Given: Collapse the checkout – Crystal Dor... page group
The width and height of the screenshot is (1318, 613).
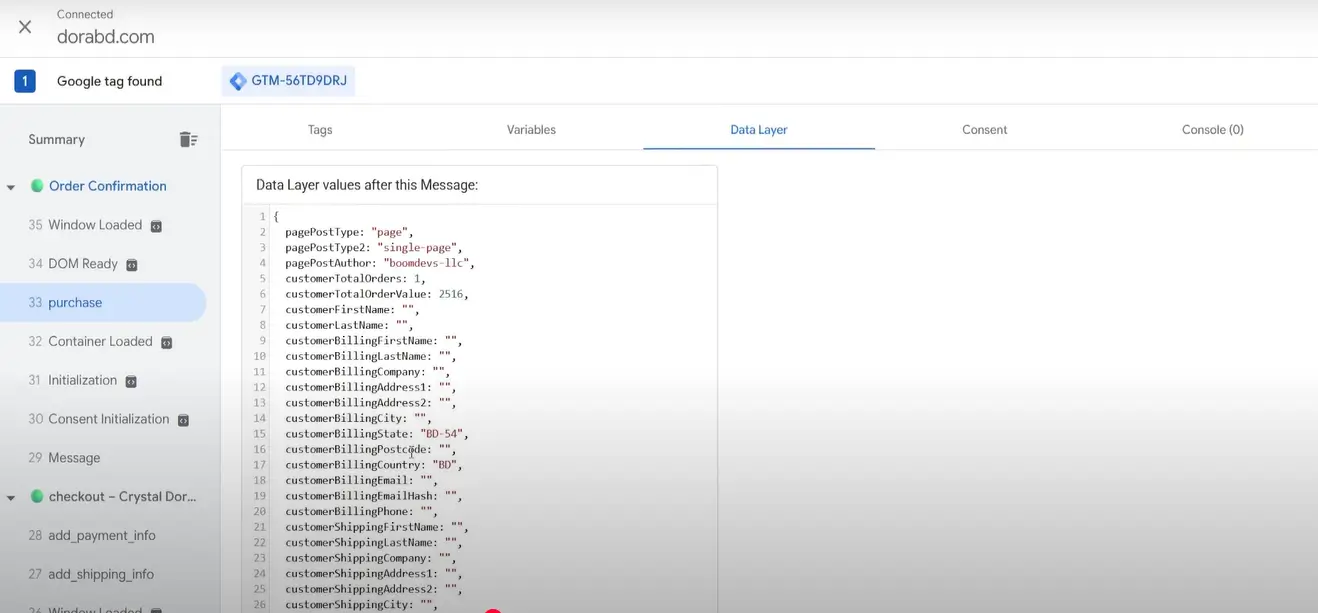Looking at the screenshot, I should pyautogui.click(x=11, y=497).
